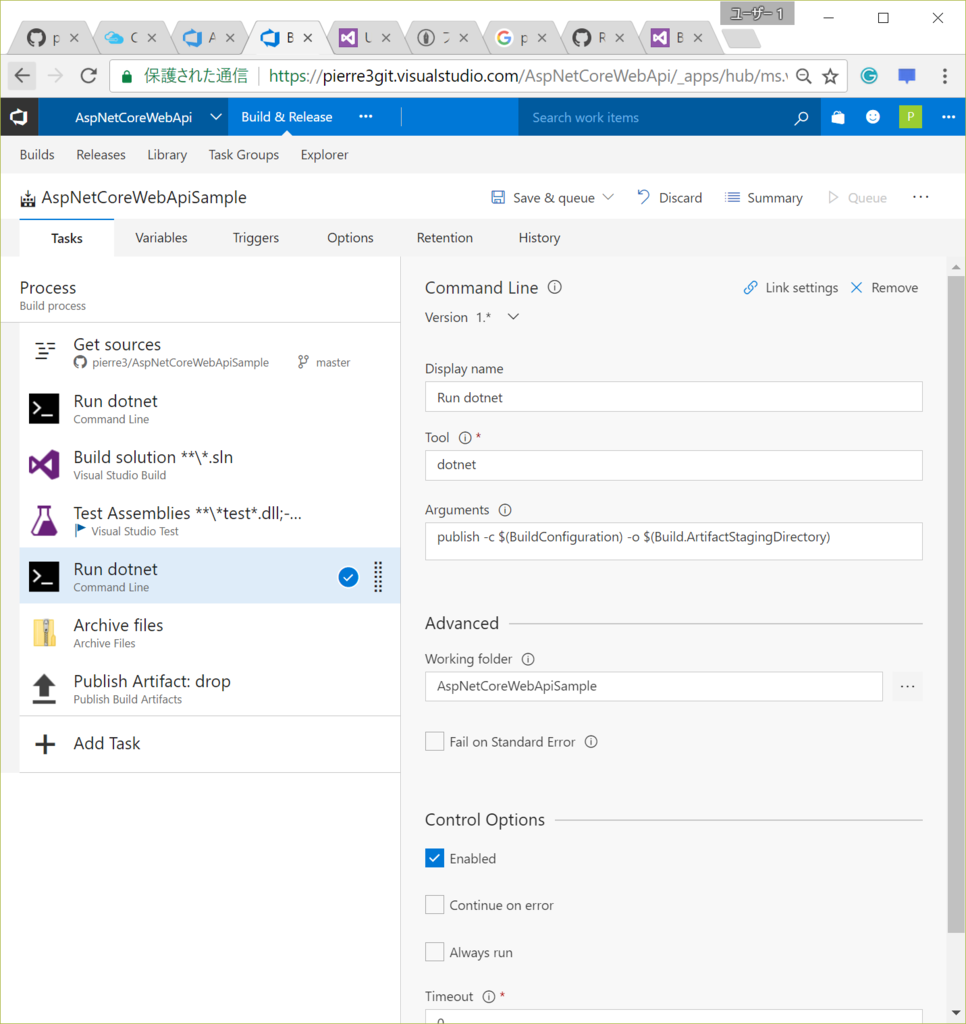The width and height of the screenshot is (966, 1024).
Task: Open the marketplace shopping bag icon
Action: point(838,118)
